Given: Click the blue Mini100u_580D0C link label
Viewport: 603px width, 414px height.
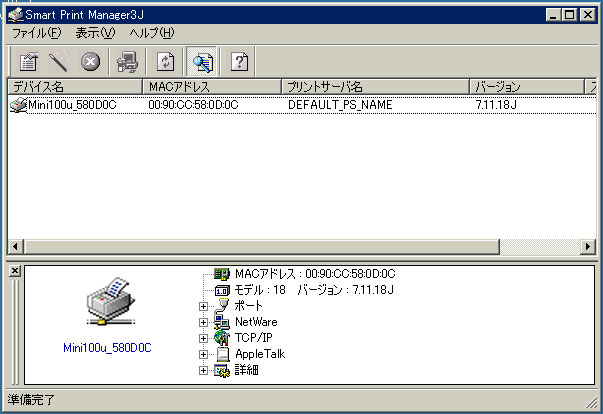Looking at the screenshot, I should 107,348.
